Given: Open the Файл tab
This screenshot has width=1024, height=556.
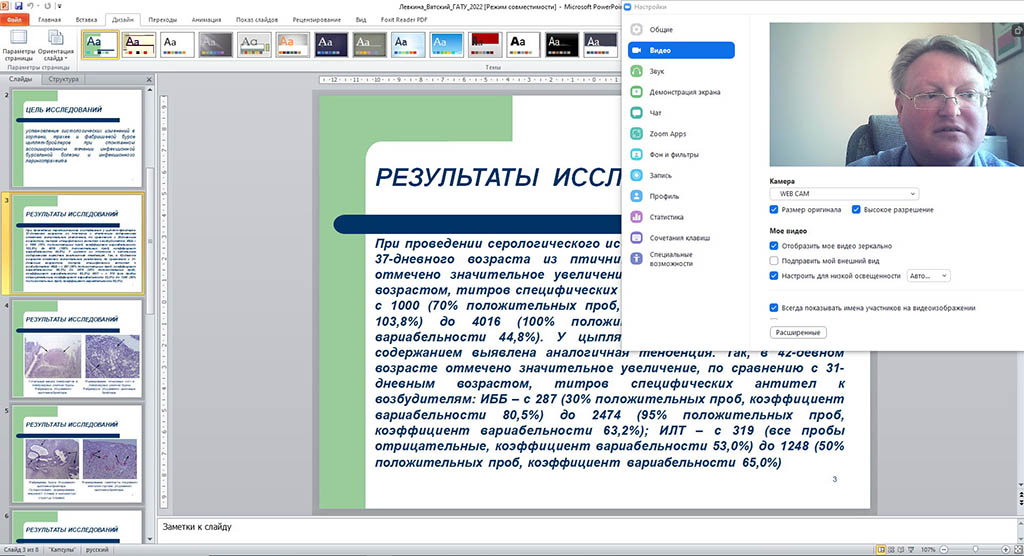Looking at the screenshot, I should tap(14, 20).
